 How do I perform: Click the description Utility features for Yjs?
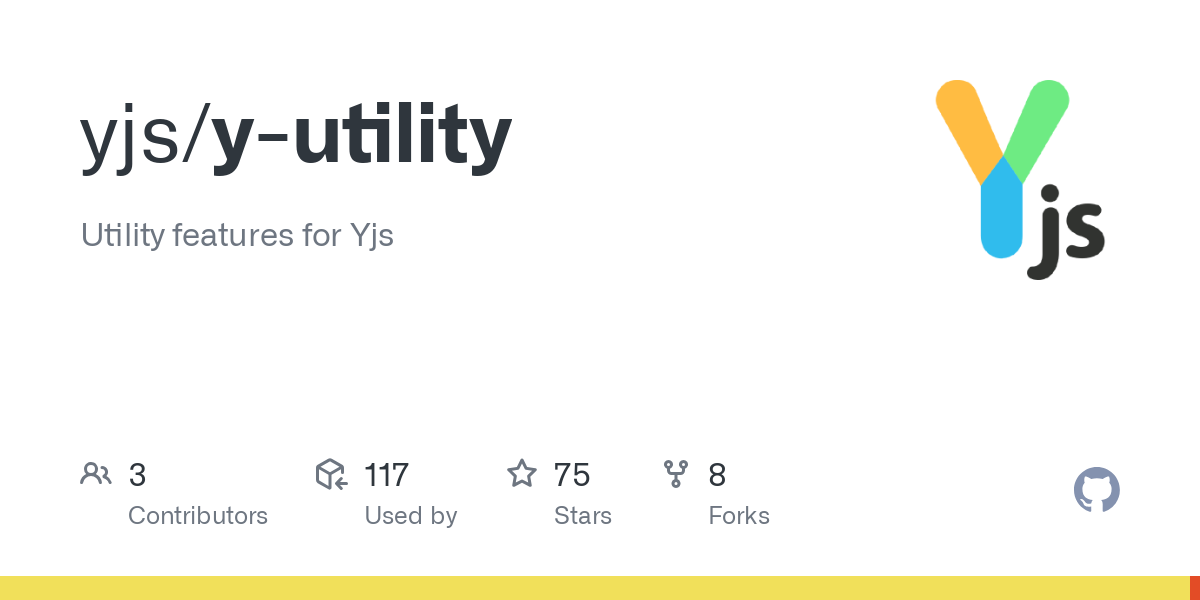coord(237,236)
